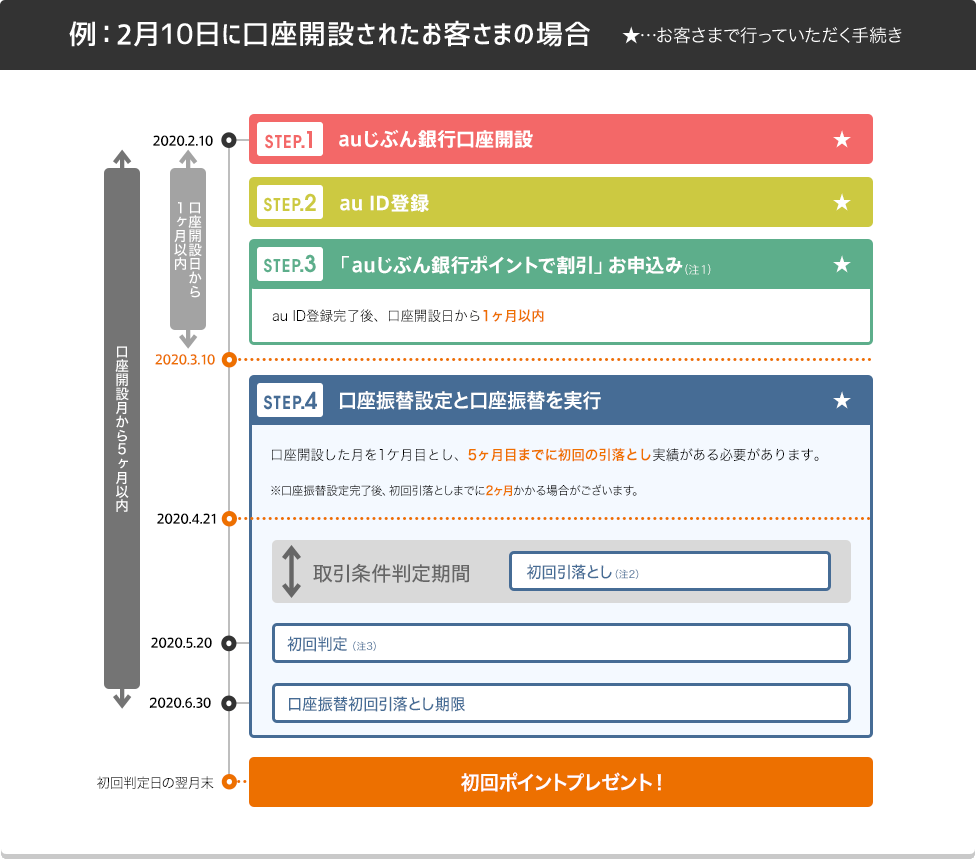The width and height of the screenshot is (976, 859).
Task: Click the STEP.1 badge
Action: coord(289,140)
